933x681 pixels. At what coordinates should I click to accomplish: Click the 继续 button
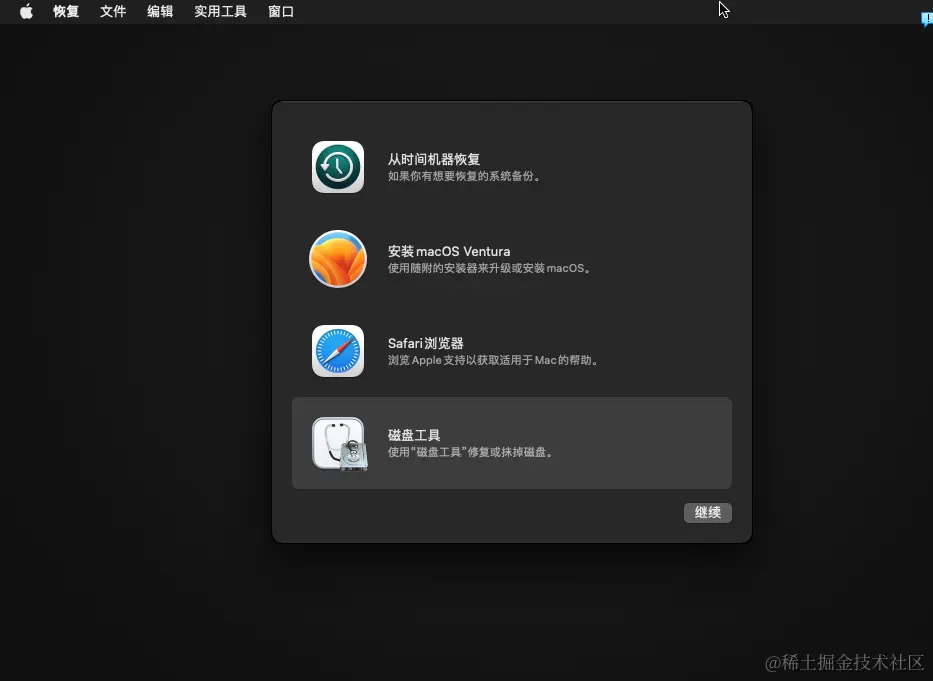pyautogui.click(x=707, y=513)
